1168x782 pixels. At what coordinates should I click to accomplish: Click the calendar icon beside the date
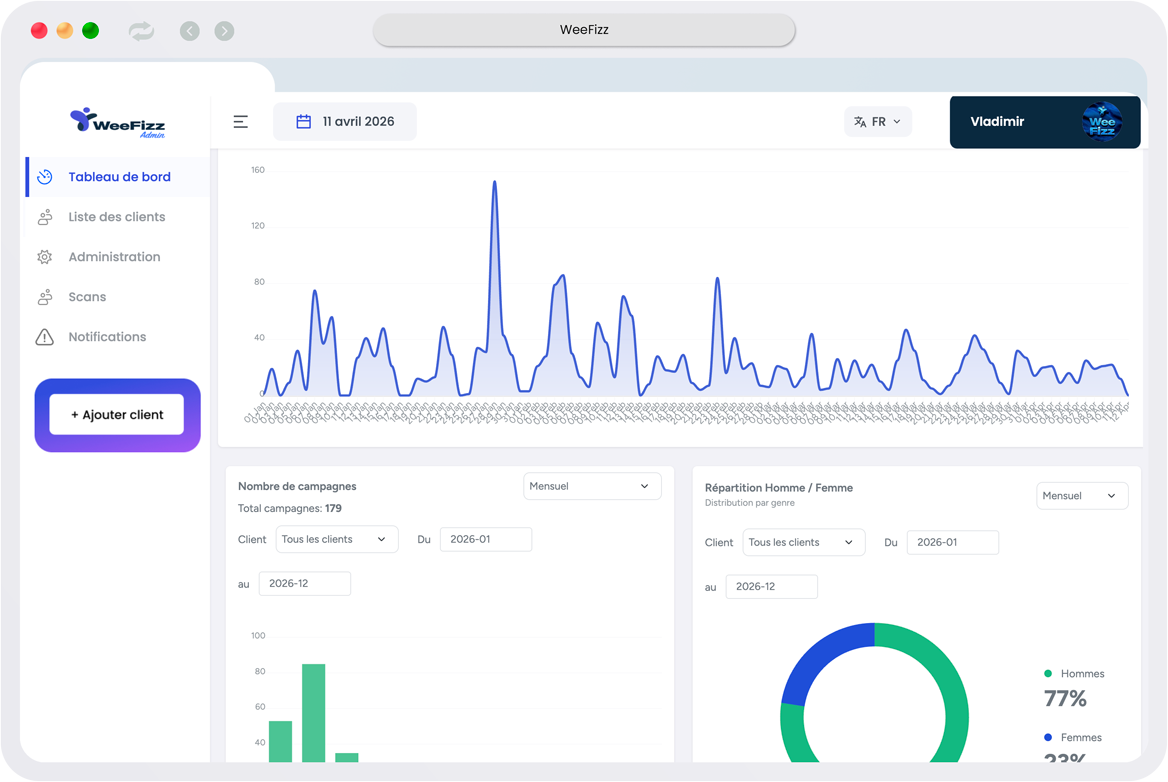(304, 122)
